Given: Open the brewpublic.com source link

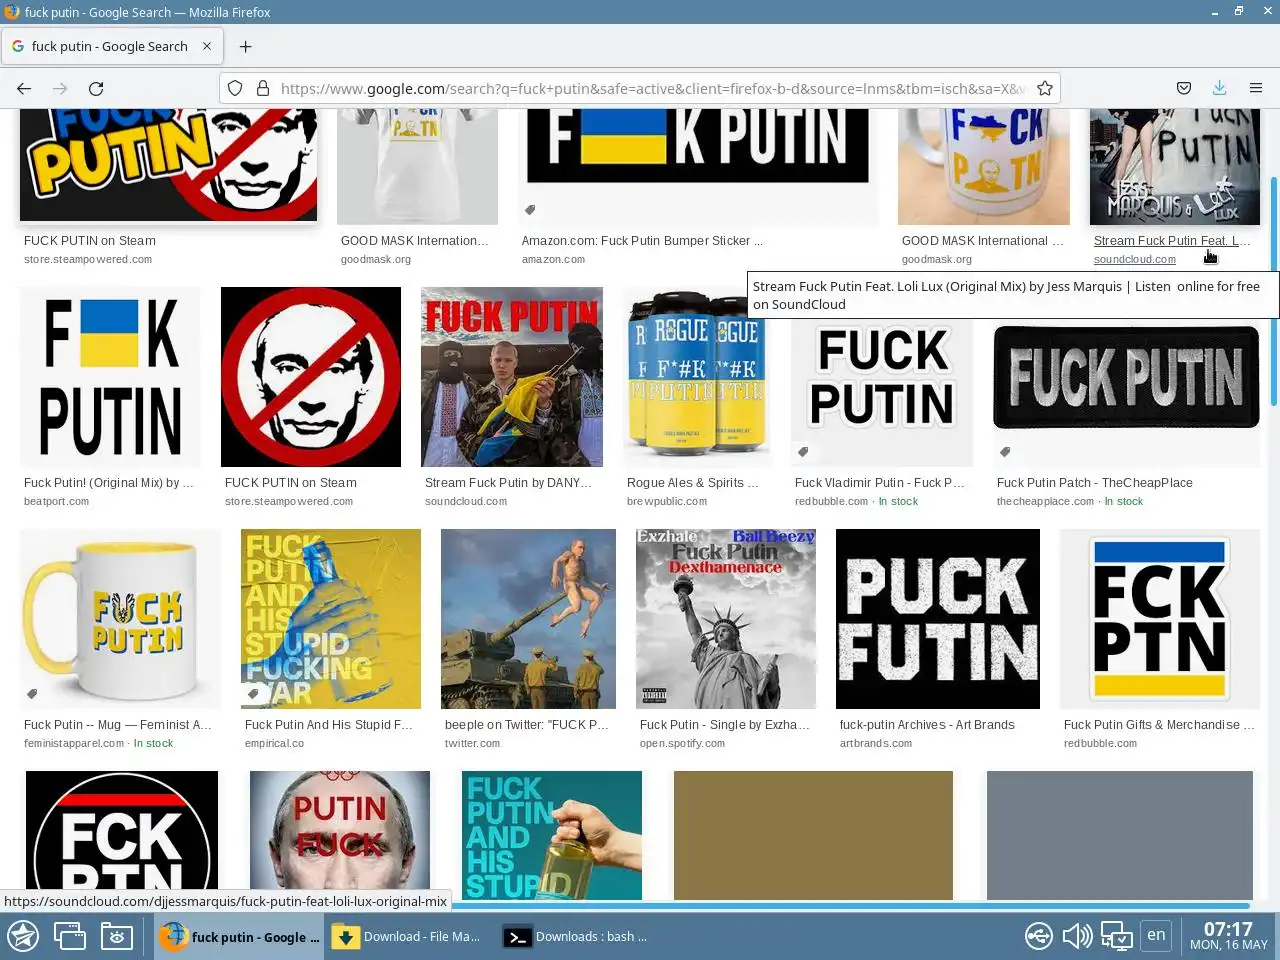Looking at the screenshot, I should (667, 501).
